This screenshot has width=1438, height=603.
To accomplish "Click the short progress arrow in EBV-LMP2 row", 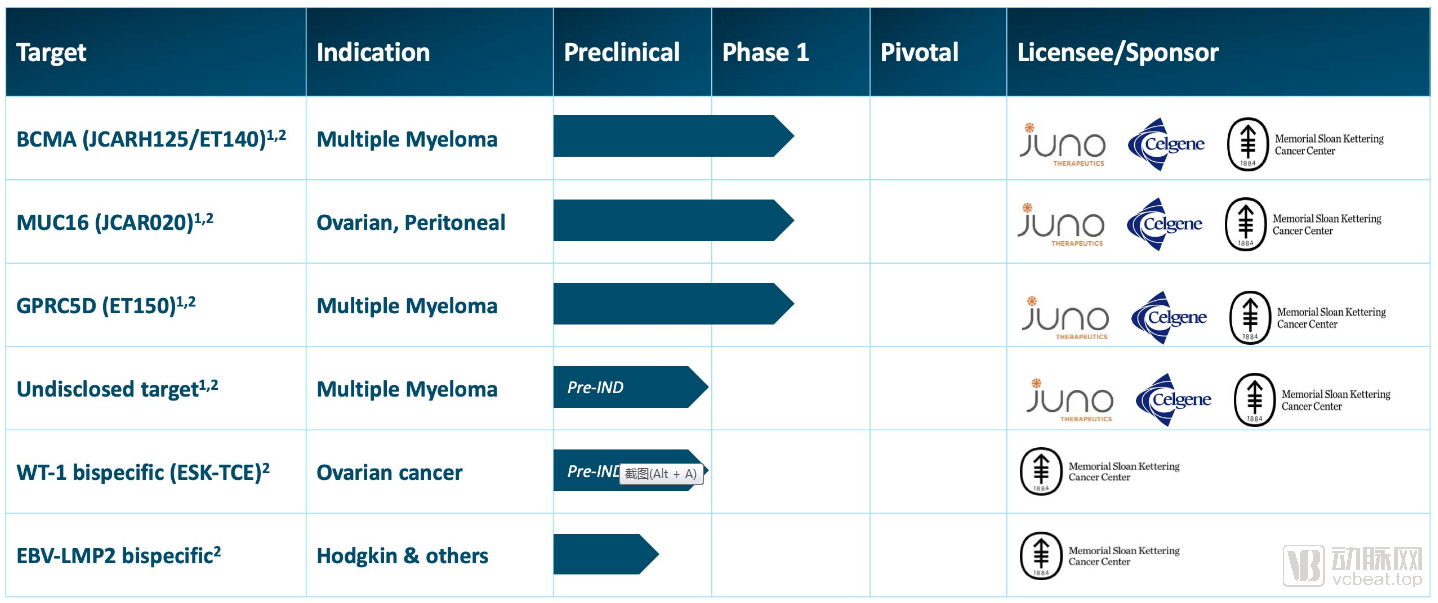I will click(606, 554).
